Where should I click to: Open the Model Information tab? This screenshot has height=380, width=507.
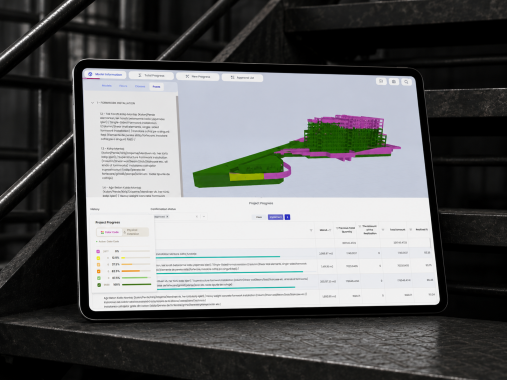(x=105, y=74)
